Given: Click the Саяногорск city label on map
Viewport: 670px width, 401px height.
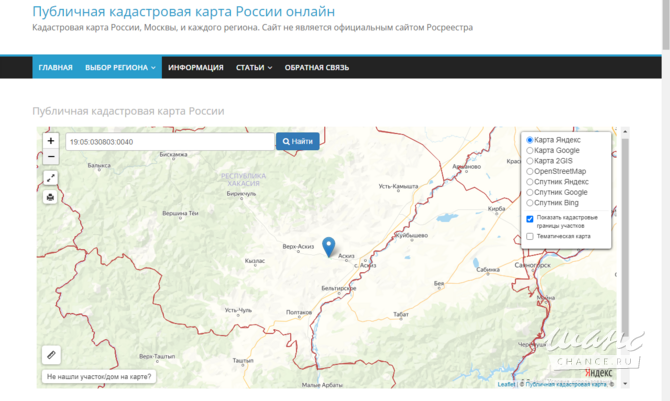Looking at the screenshot, I should (x=532, y=265).
